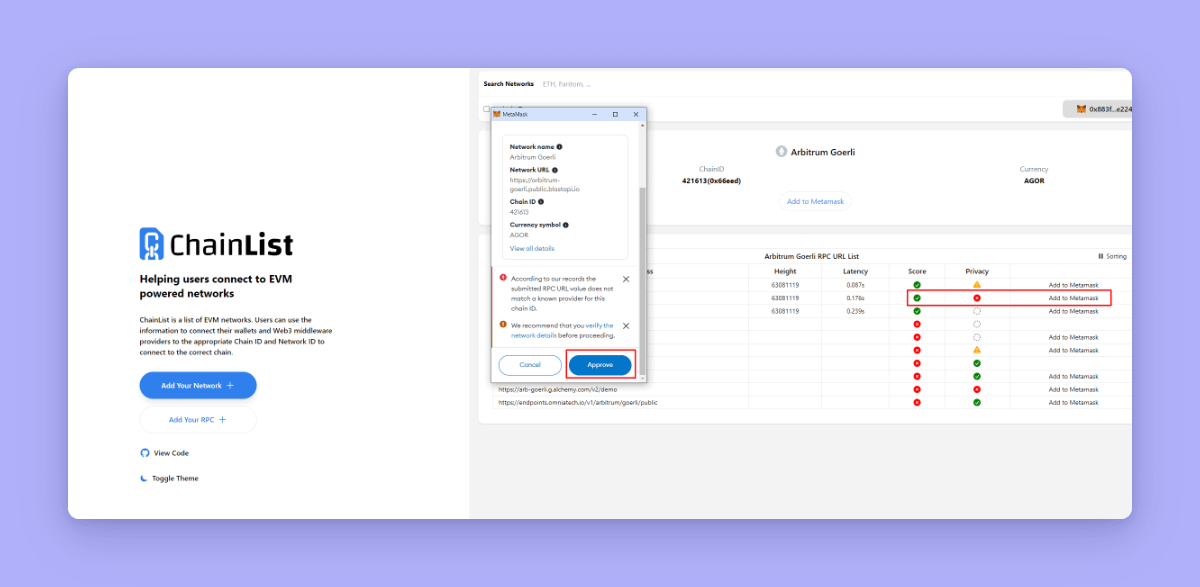The width and height of the screenshot is (1200, 587).
Task: Click the green privacy icon in omniatech.io row
Action: [x=977, y=402]
